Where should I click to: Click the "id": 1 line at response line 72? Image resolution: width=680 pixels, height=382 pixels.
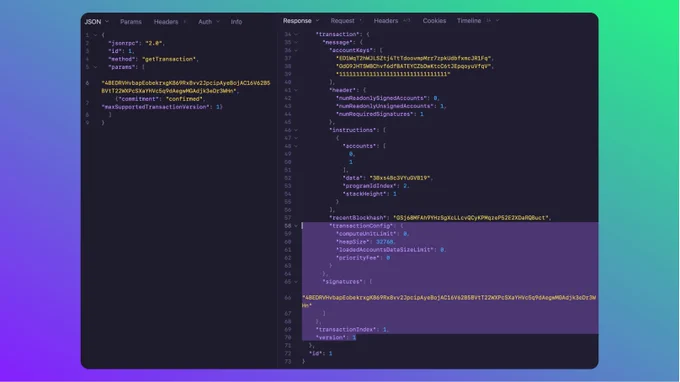point(320,353)
